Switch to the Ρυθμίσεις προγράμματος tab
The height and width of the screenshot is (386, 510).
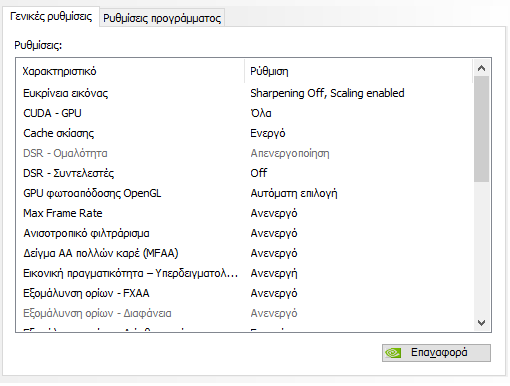pos(162,18)
